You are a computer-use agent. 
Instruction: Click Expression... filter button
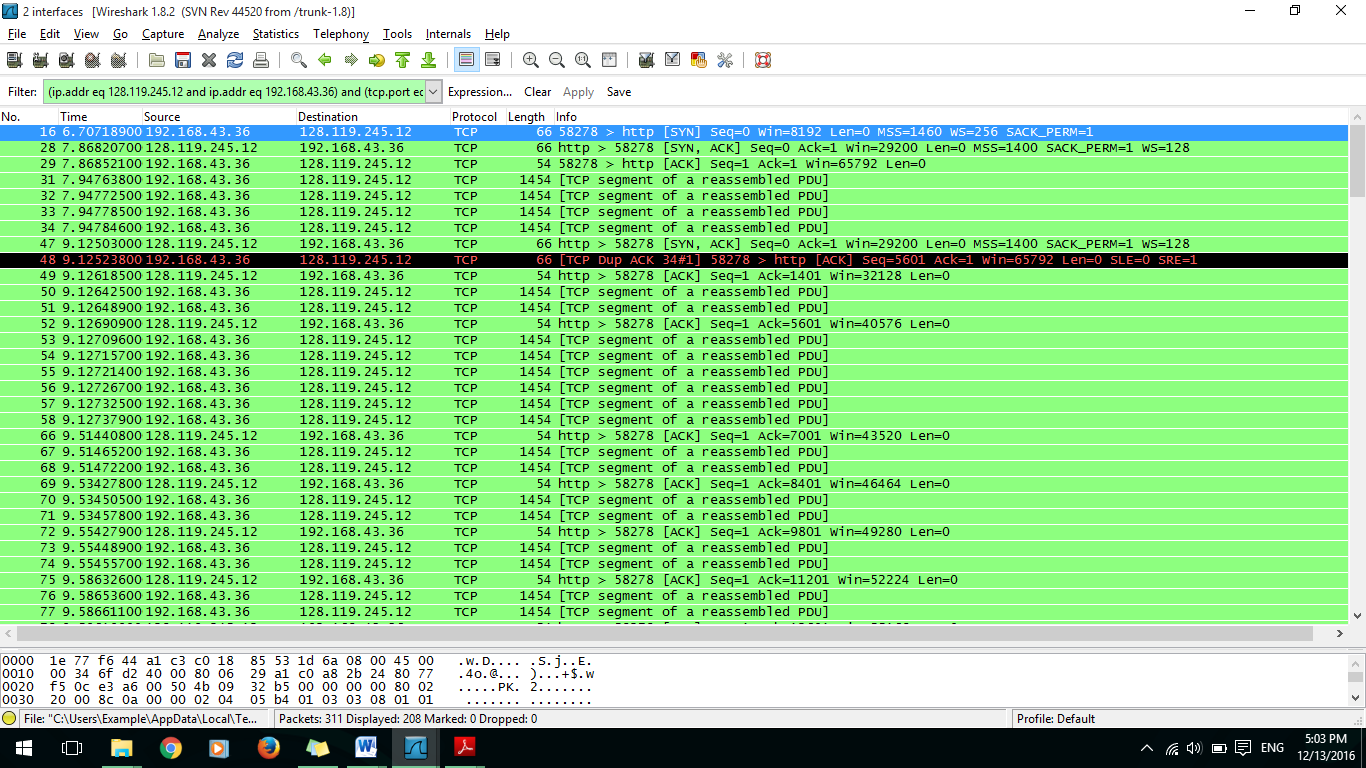(x=480, y=92)
